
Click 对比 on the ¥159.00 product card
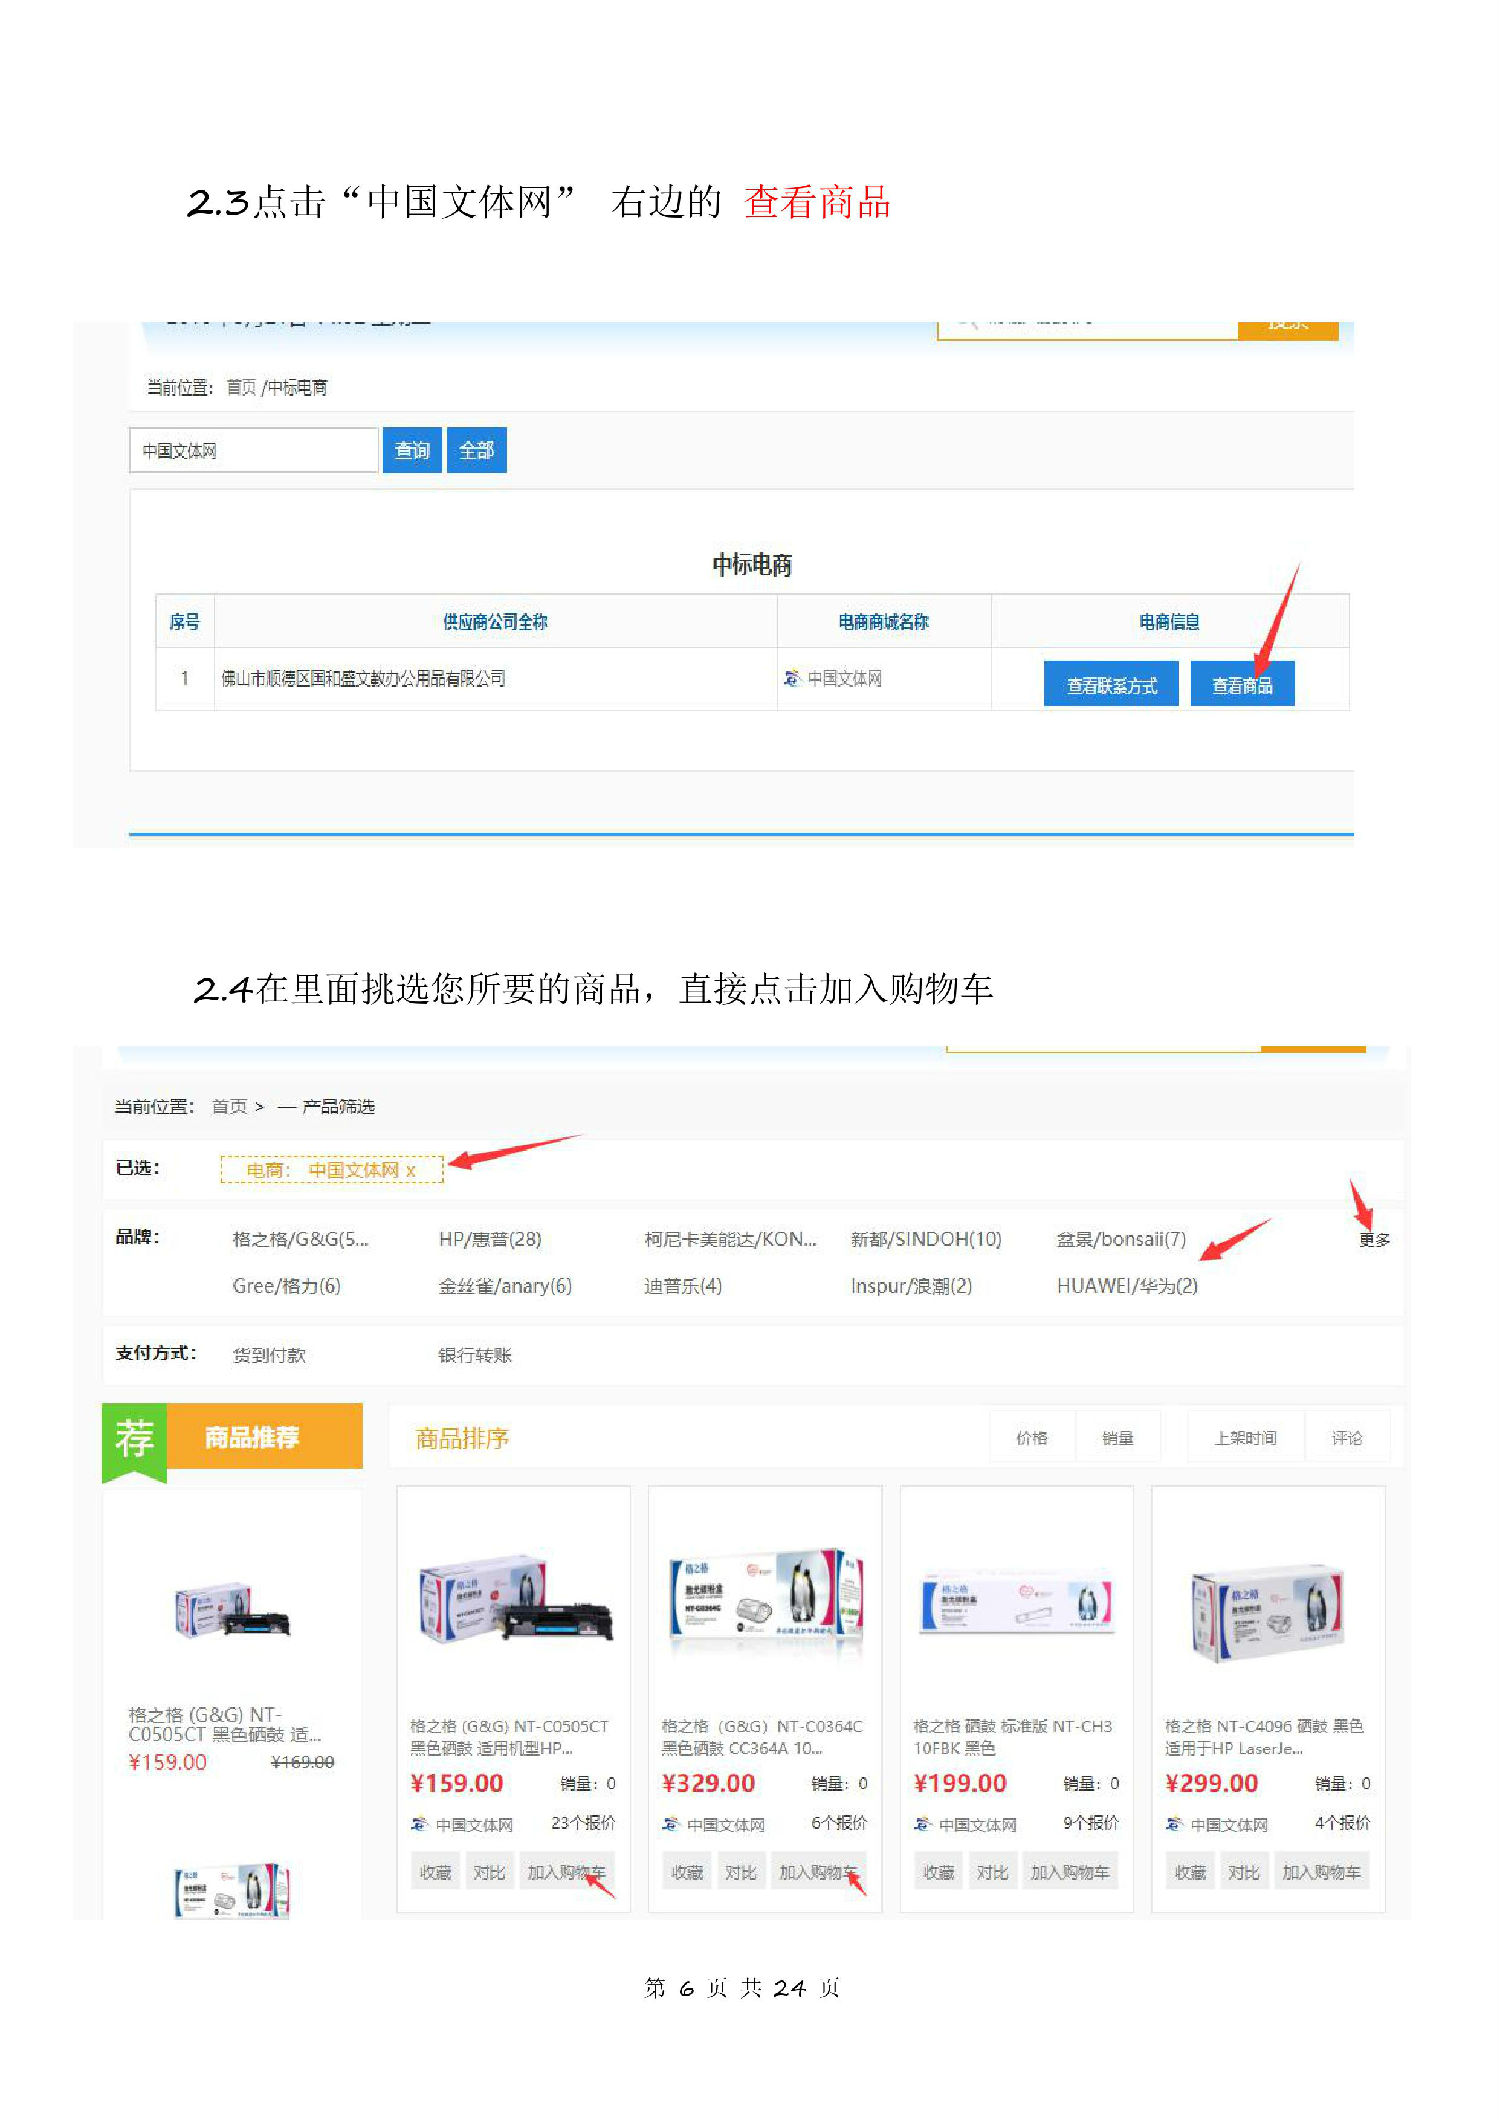[488, 1872]
